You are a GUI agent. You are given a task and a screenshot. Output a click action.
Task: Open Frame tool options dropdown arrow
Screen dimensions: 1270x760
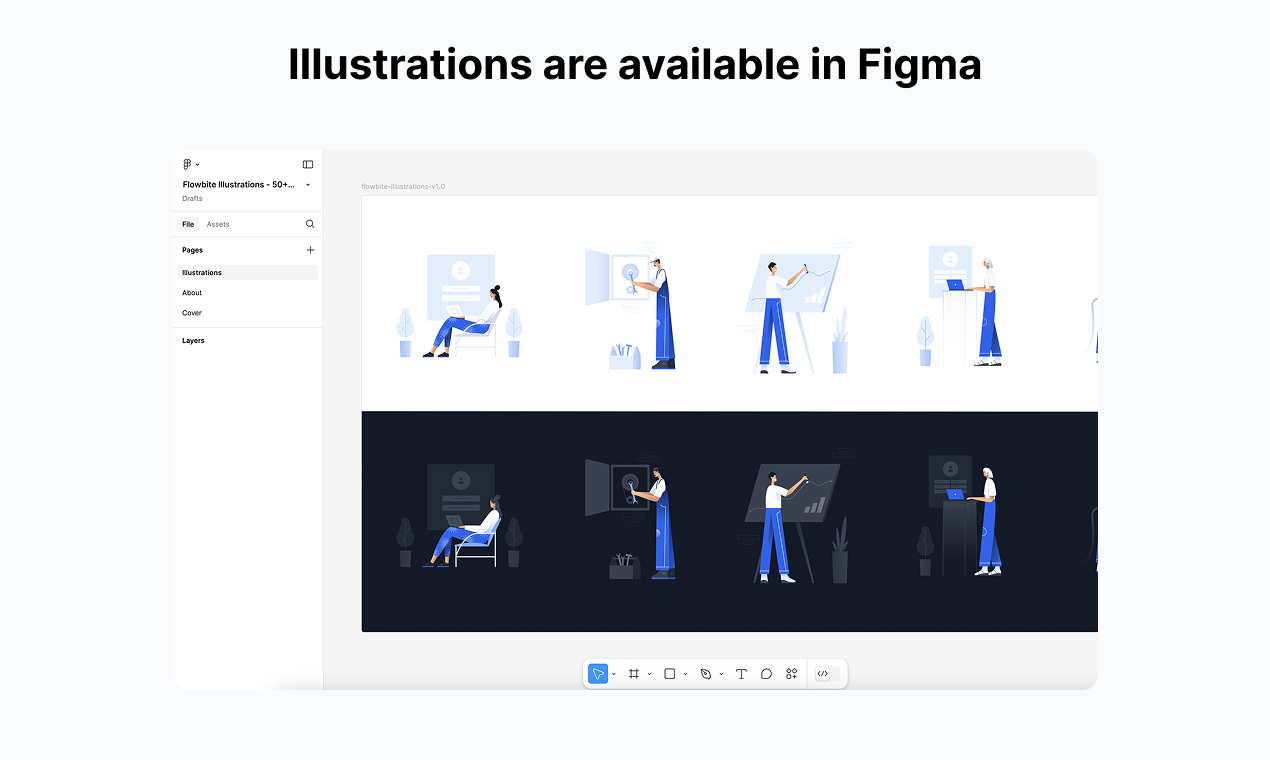[x=649, y=674]
